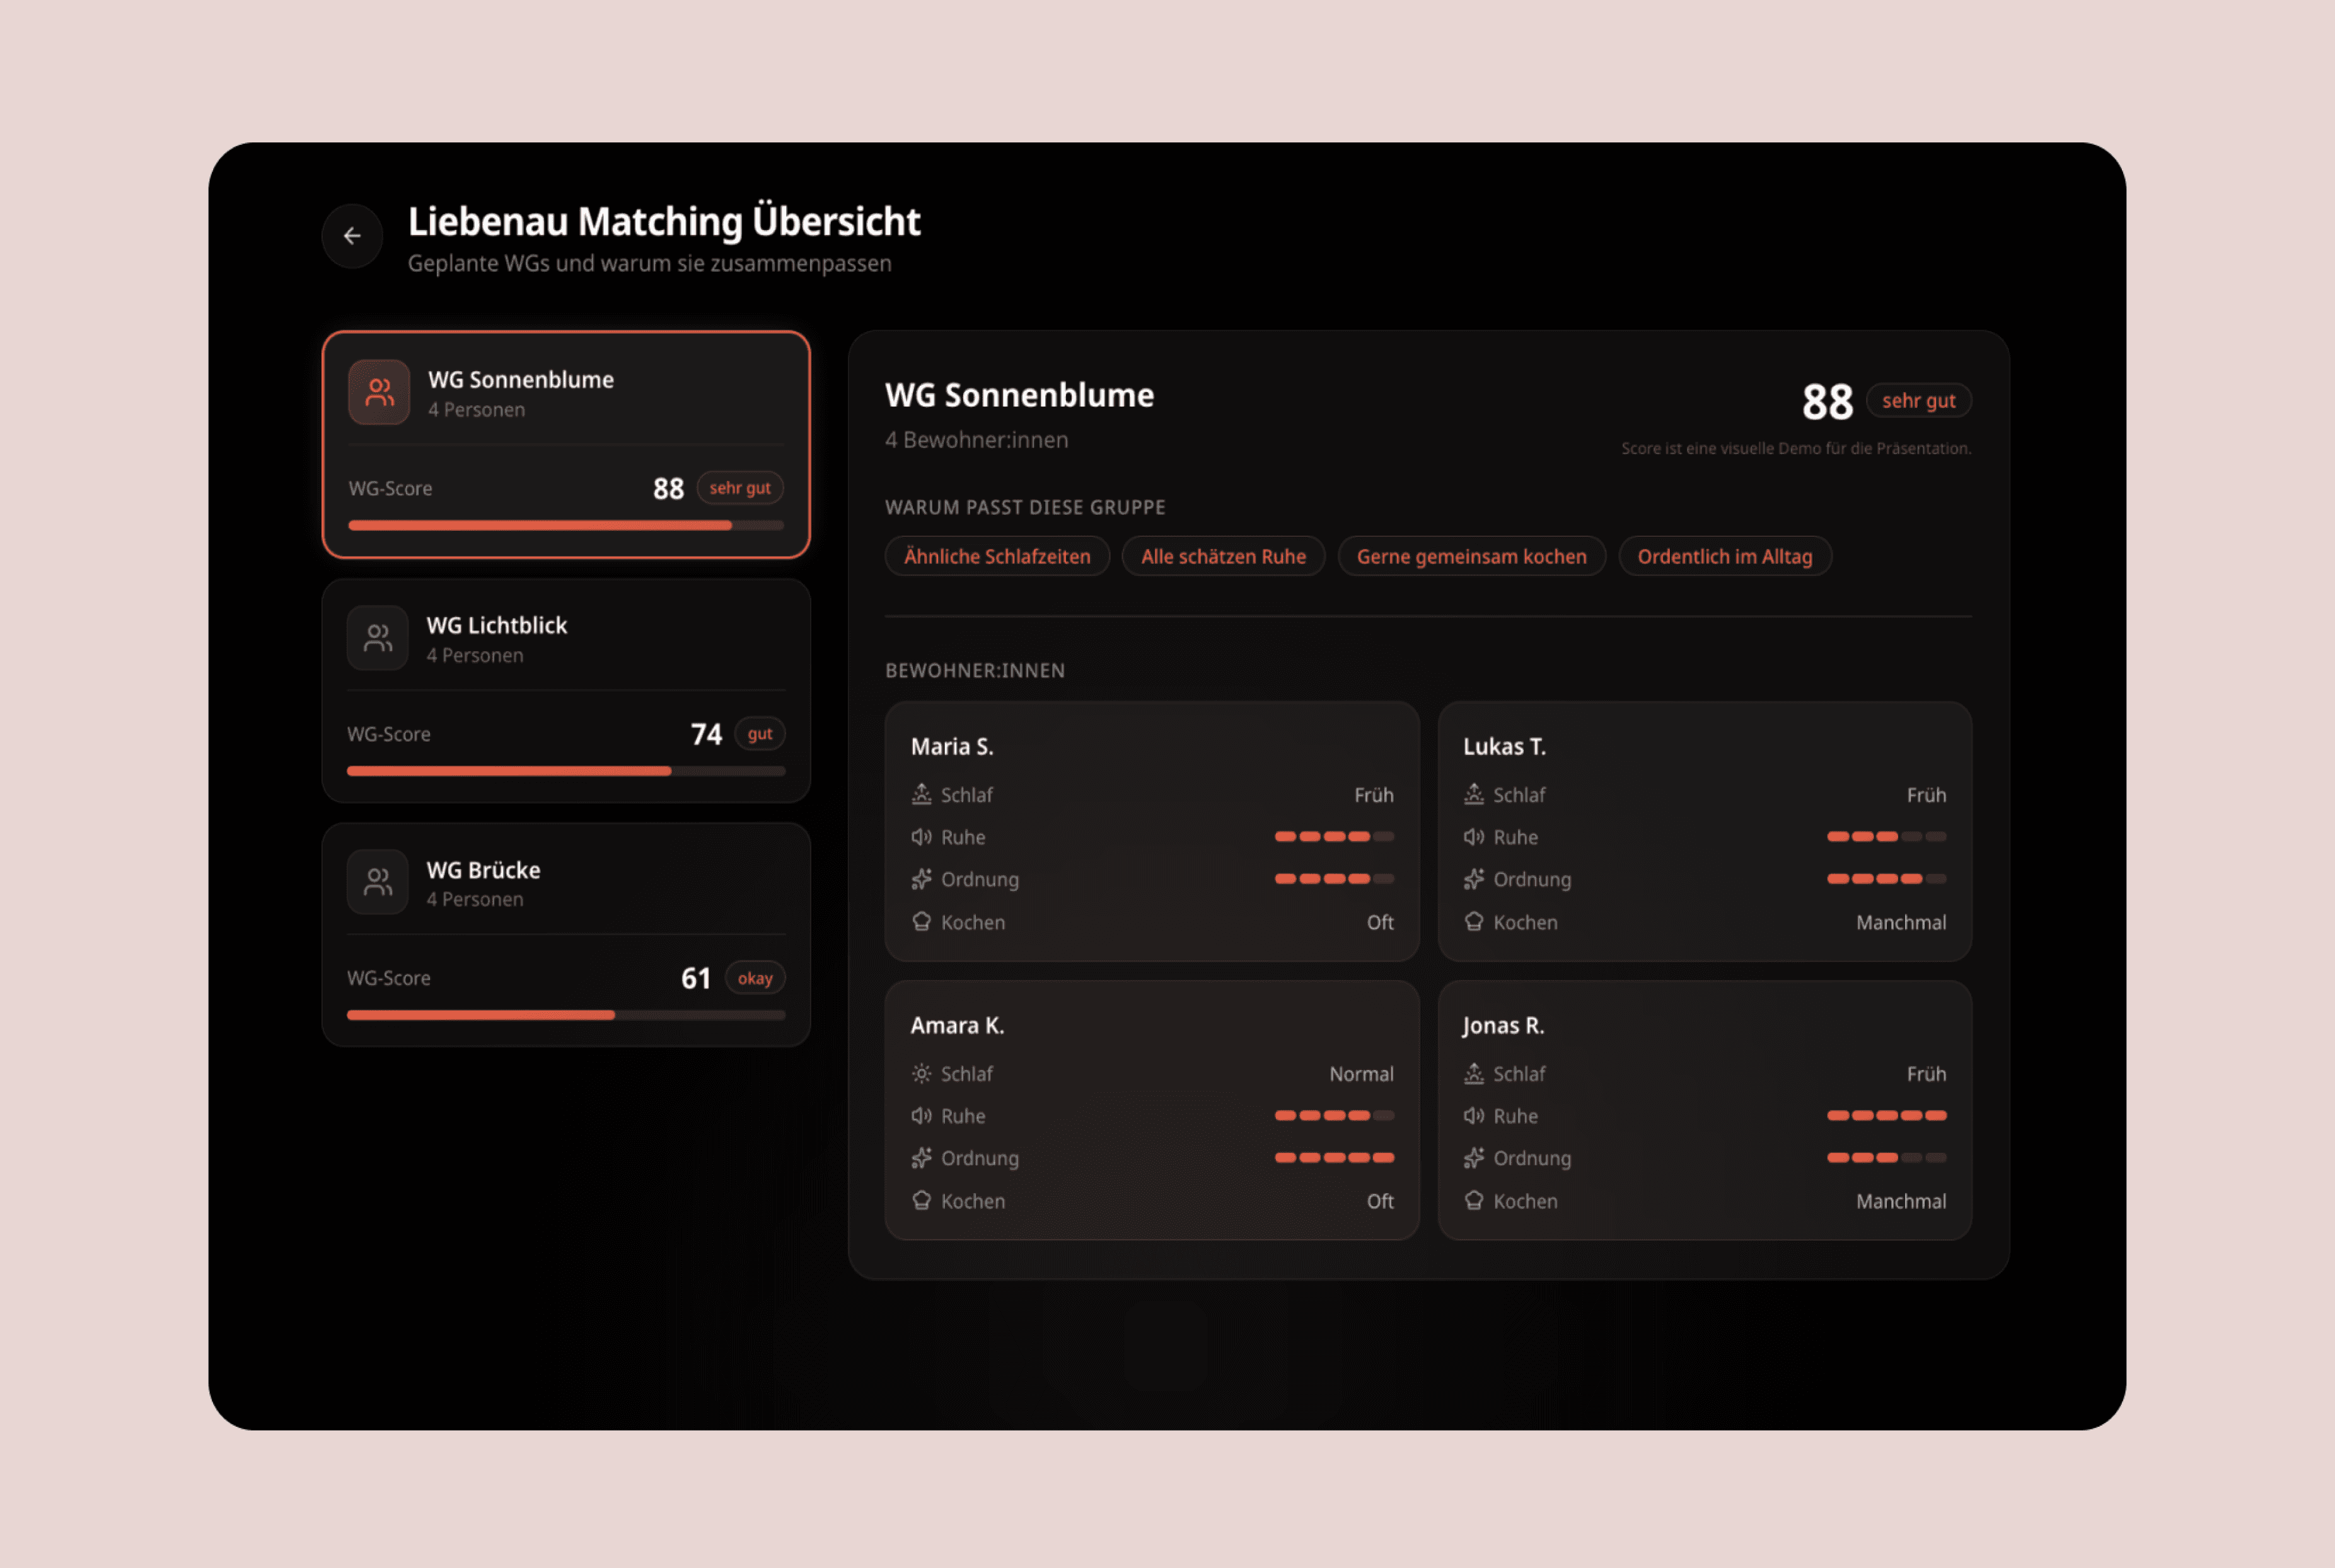Click the Gerne gemeinsam kochen tag
The width and height of the screenshot is (2335, 1568).
coord(1471,557)
